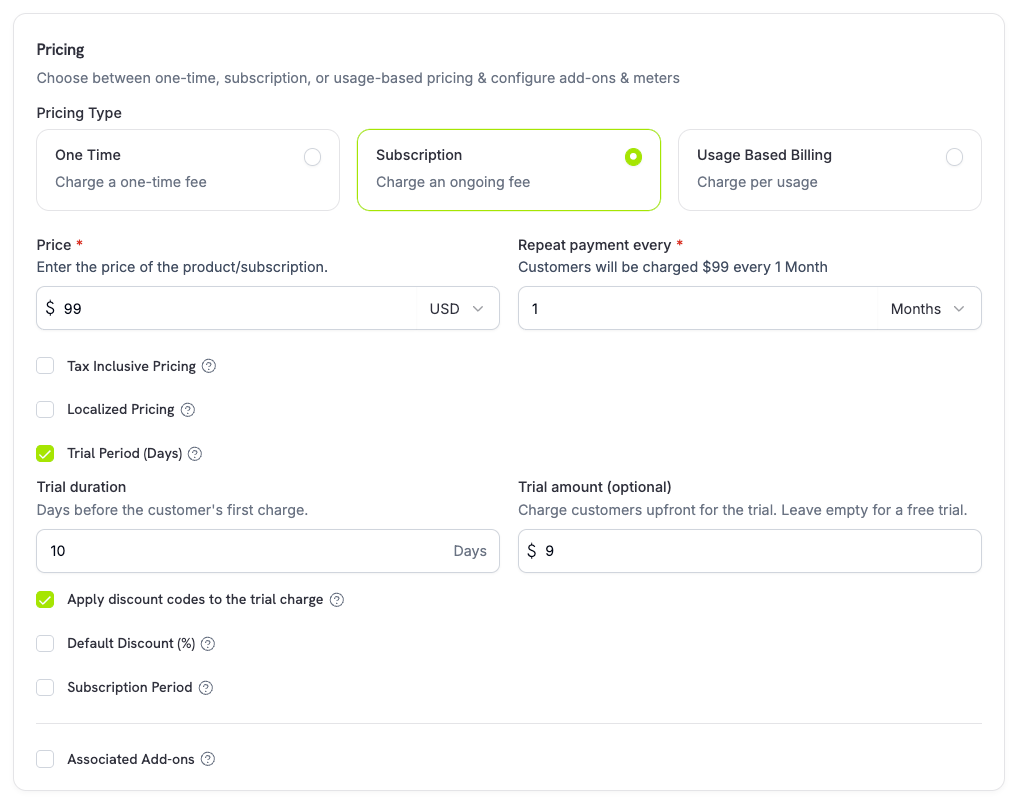Image resolution: width=1014 pixels, height=809 pixels.
Task: Uncheck Apply discount codes to trial charge
Action: click(x=45, y=600)
